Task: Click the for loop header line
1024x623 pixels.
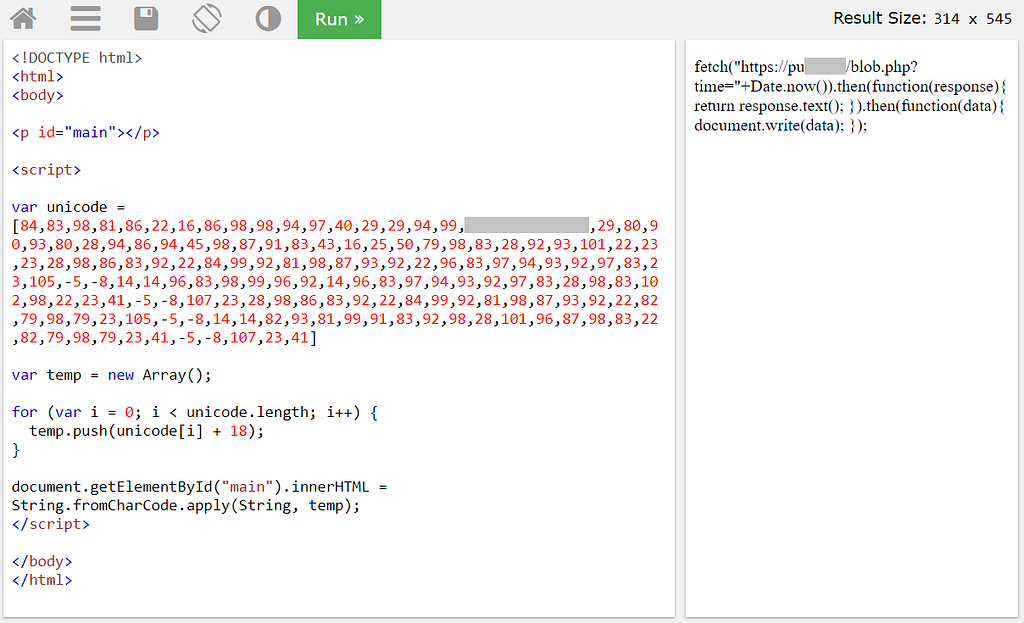Action: coord(195,412)
